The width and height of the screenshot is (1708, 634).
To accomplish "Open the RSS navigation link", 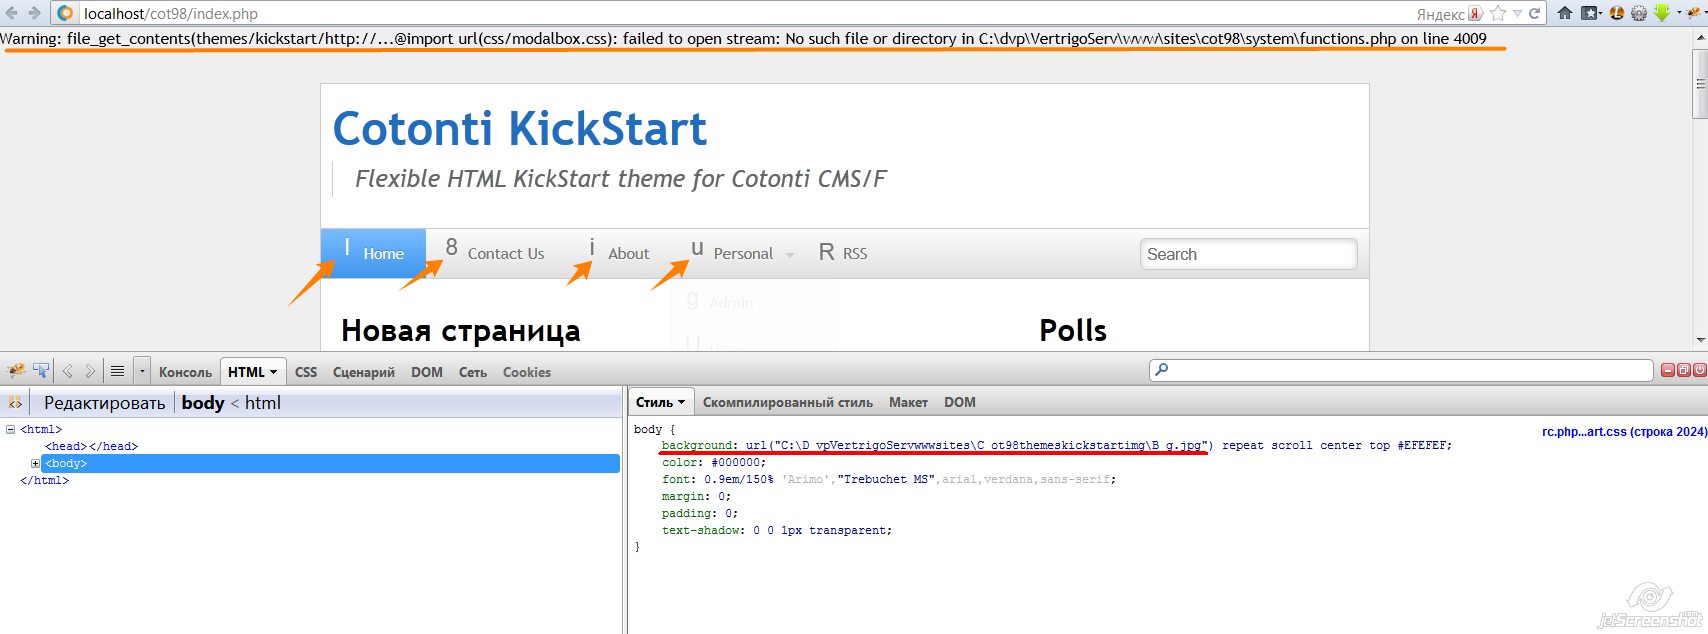I will click(843, 253).
